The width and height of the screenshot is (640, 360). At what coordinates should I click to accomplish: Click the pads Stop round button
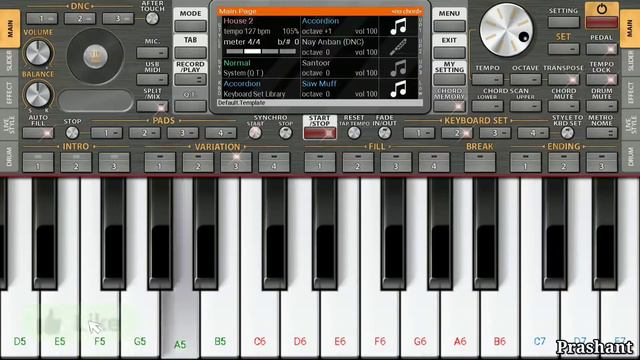coord(72,132)
